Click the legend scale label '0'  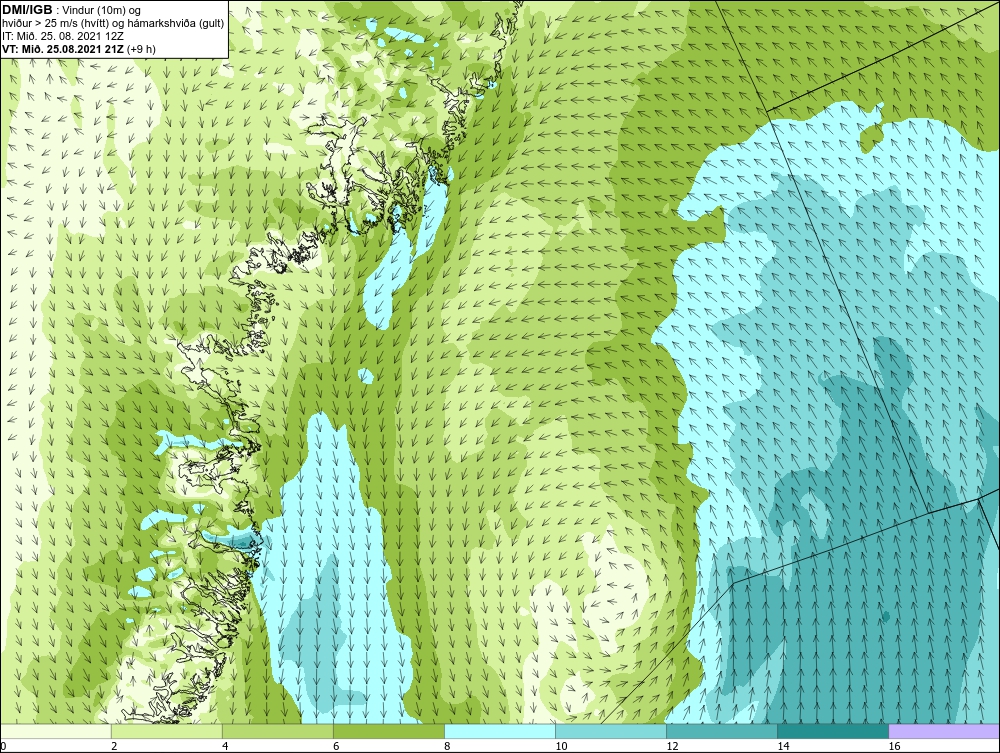tap(3, 746)
